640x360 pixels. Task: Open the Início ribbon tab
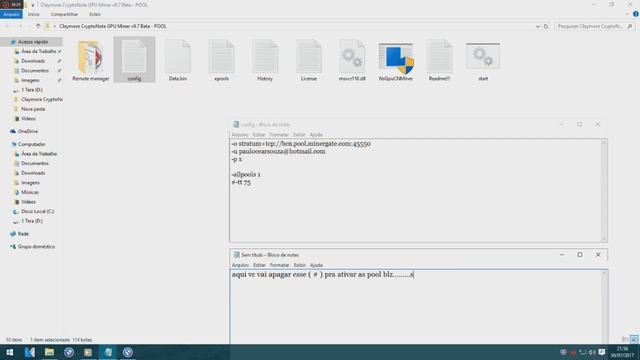pyautogui.click(x=34, y=14)
